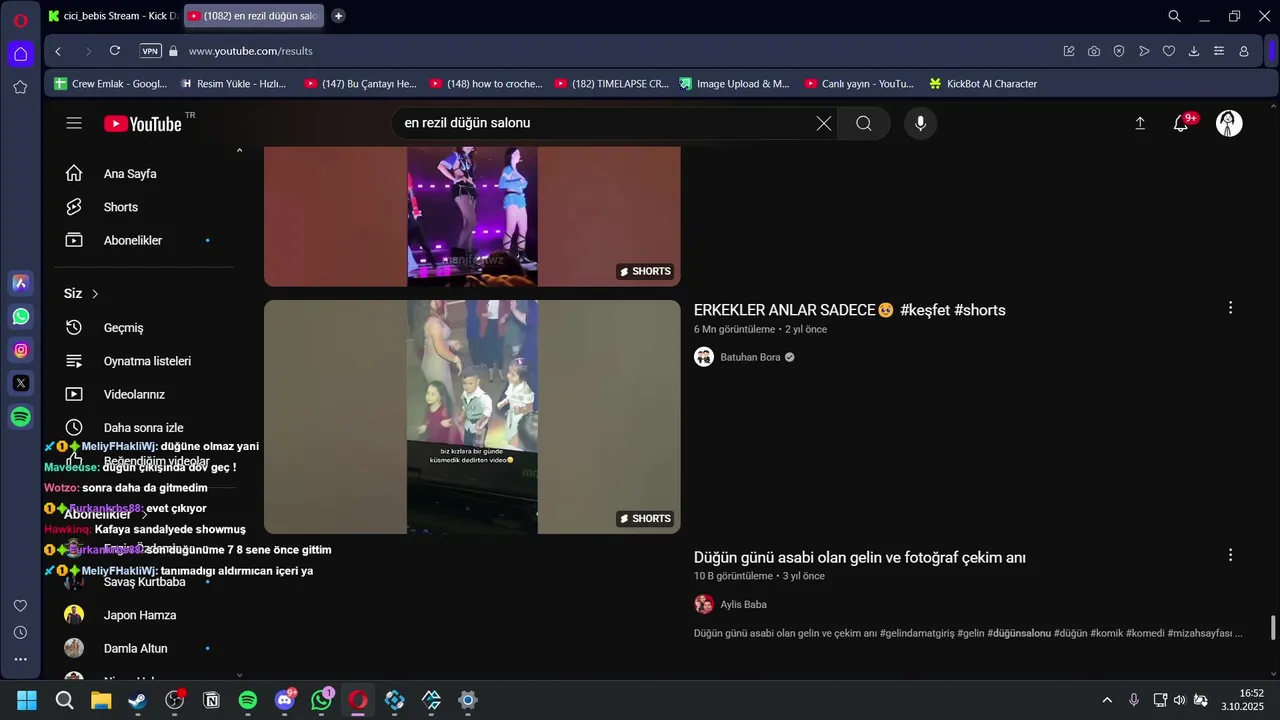Image resolution: width=1280 pixels, height=720 pixels.
Task: Open Opera tab search magnifier
Action: point(1175,16)
